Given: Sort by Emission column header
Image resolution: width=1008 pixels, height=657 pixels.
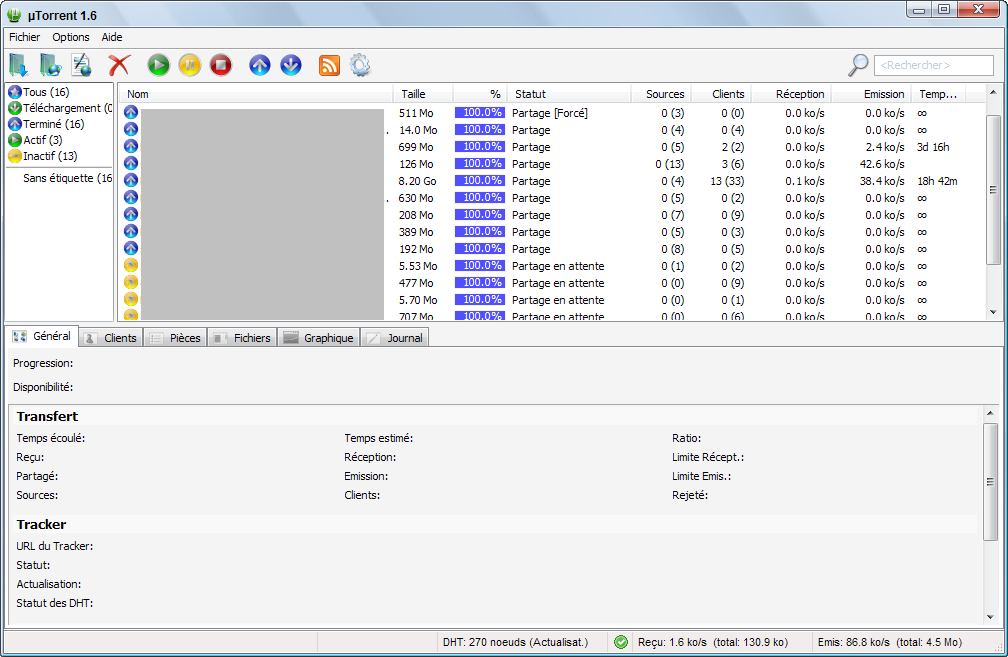Looking at the screenshot, I should [871, 94].
